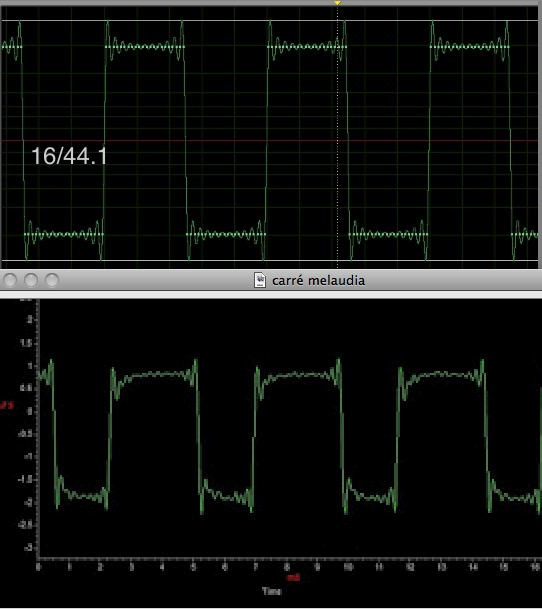Click the first gray traffic-light window button
Image resolution: width=542 pixels, height=609 pixels.
(x=10, y=280)
